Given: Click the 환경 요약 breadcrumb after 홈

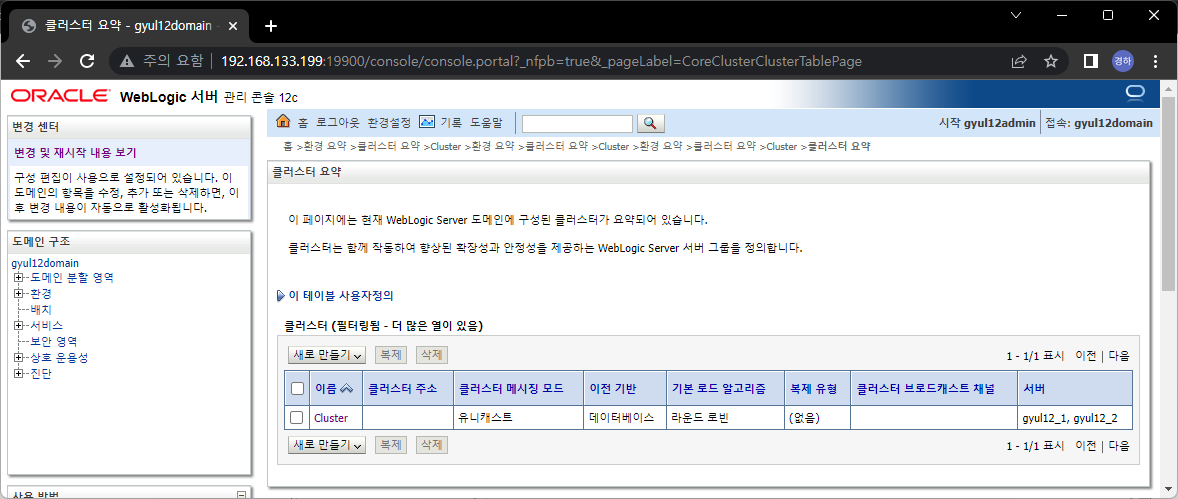Looking at the screenshot, I should 324,147.
